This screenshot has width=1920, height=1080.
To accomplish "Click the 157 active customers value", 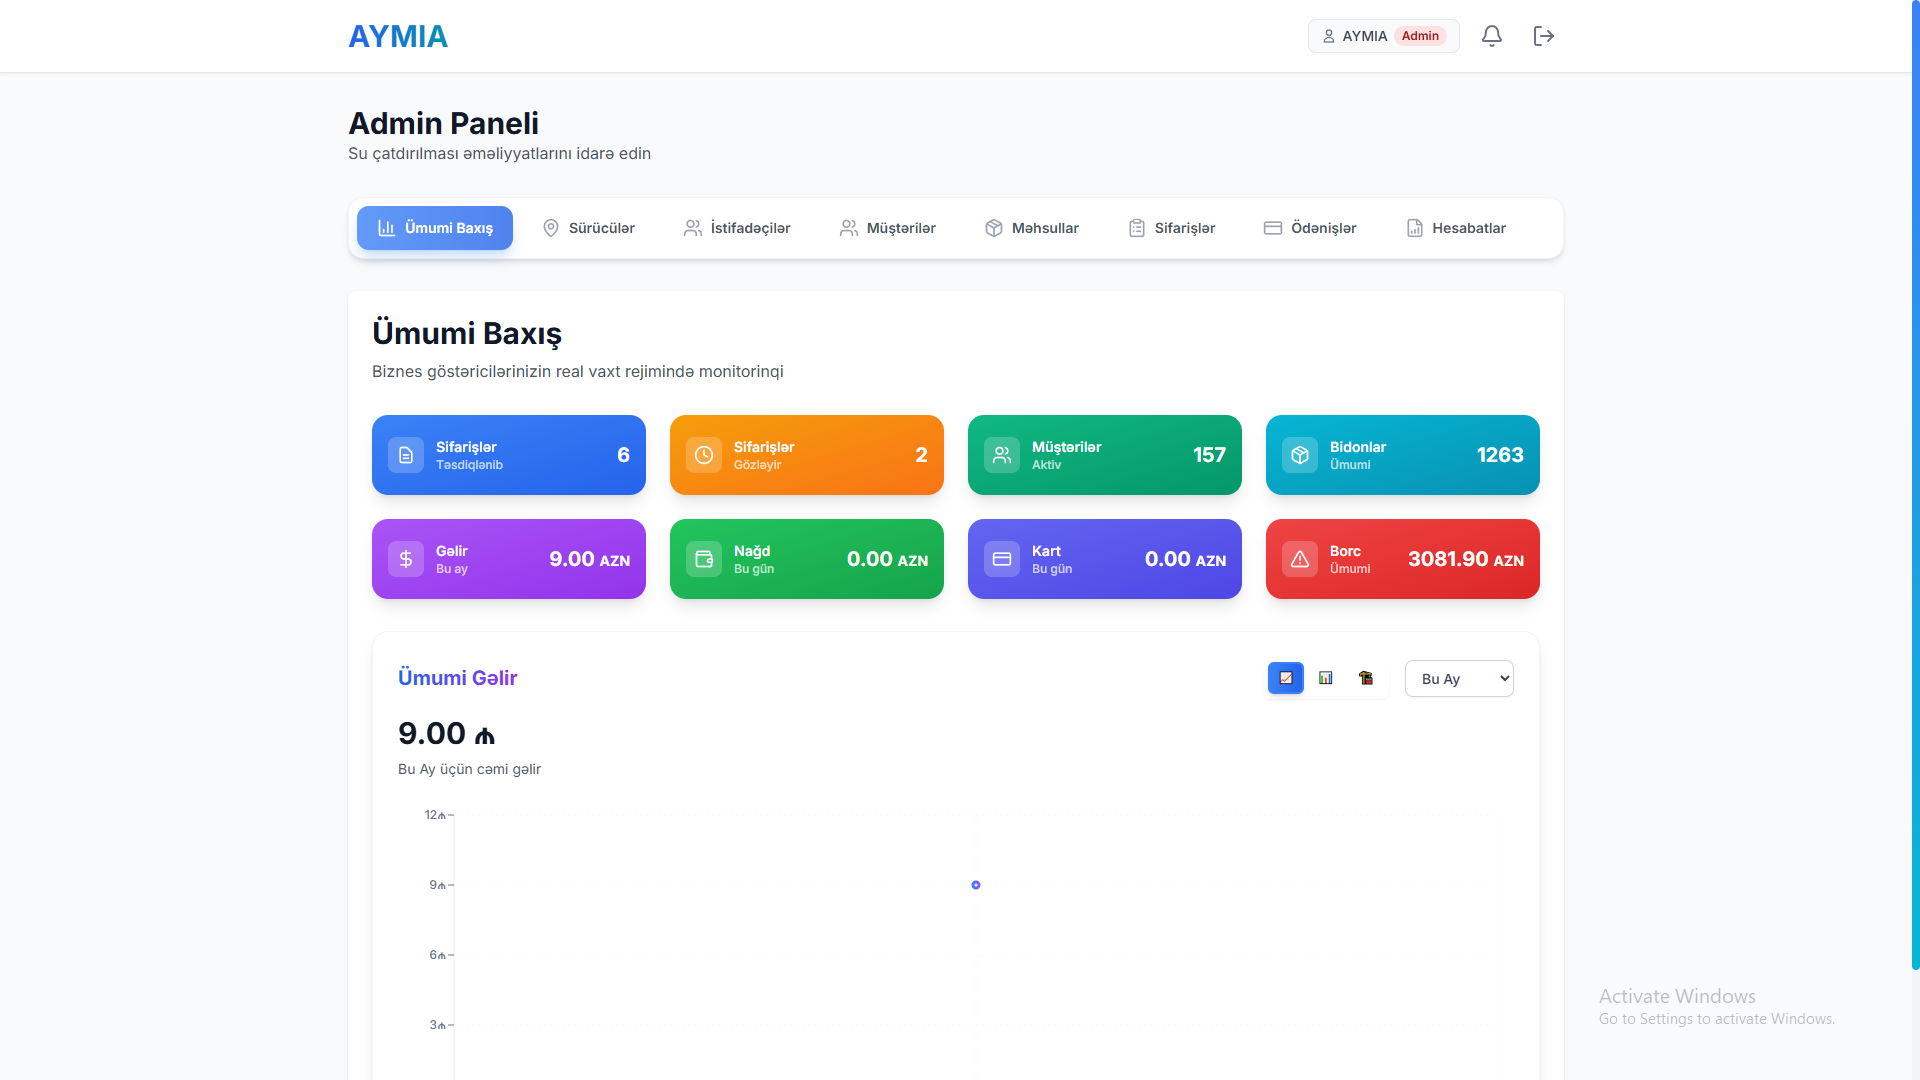I will click(1209, 455).
